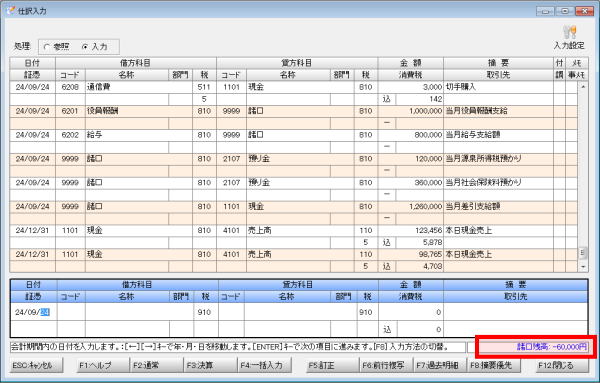Image resolution: width=600 pixels, height=383 pixels.
Task: Click the journal list scrollbar thumb
Action: (583, 253)
